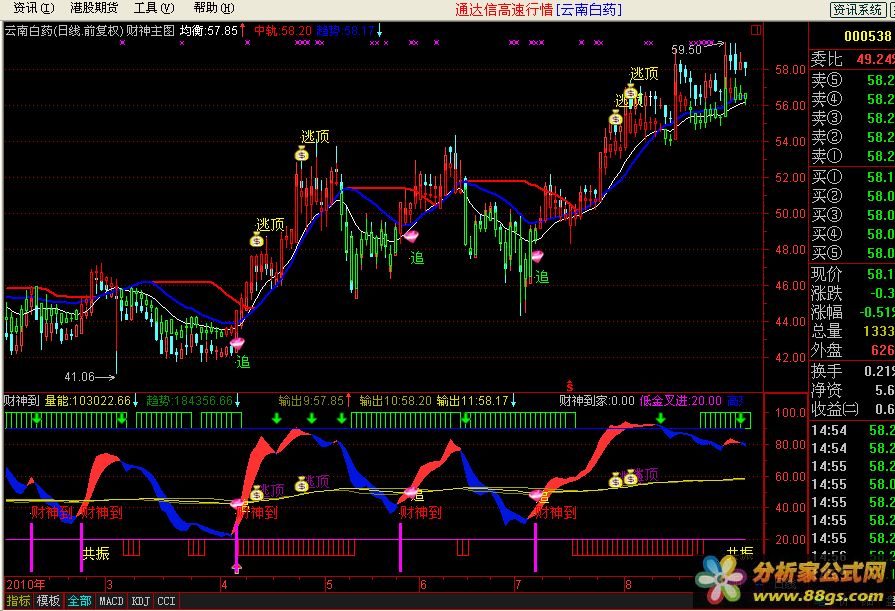Click the down arrow after 趋势:58.17
Viewport: 895px width, 611px height.
(x=379, y=30)
